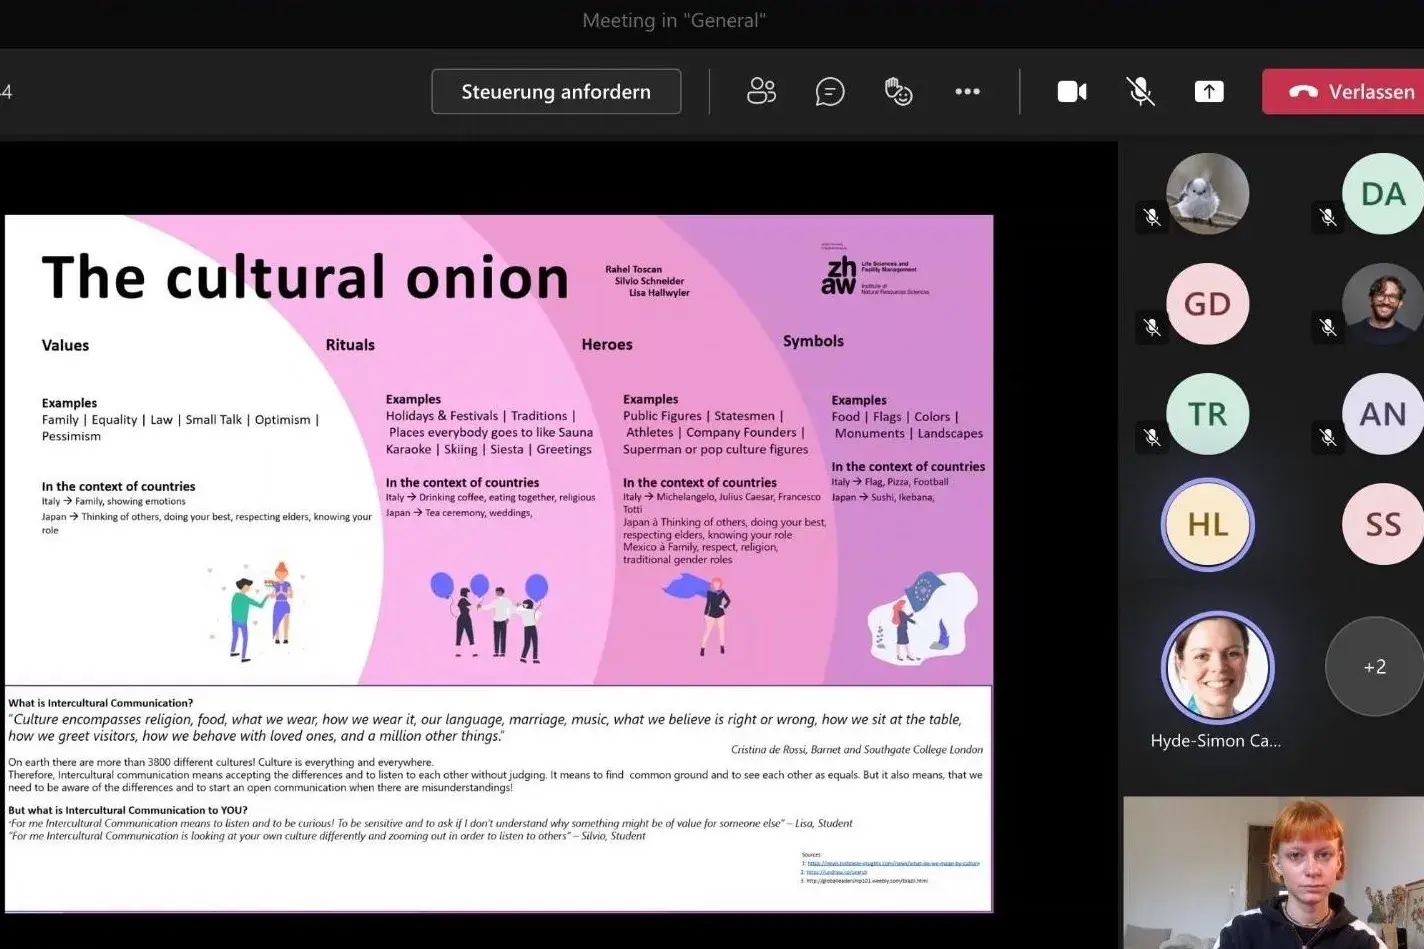Click What is Intercultural Communication? heading
Viewport: 1424px width, 949px height.
coord(101,703)
